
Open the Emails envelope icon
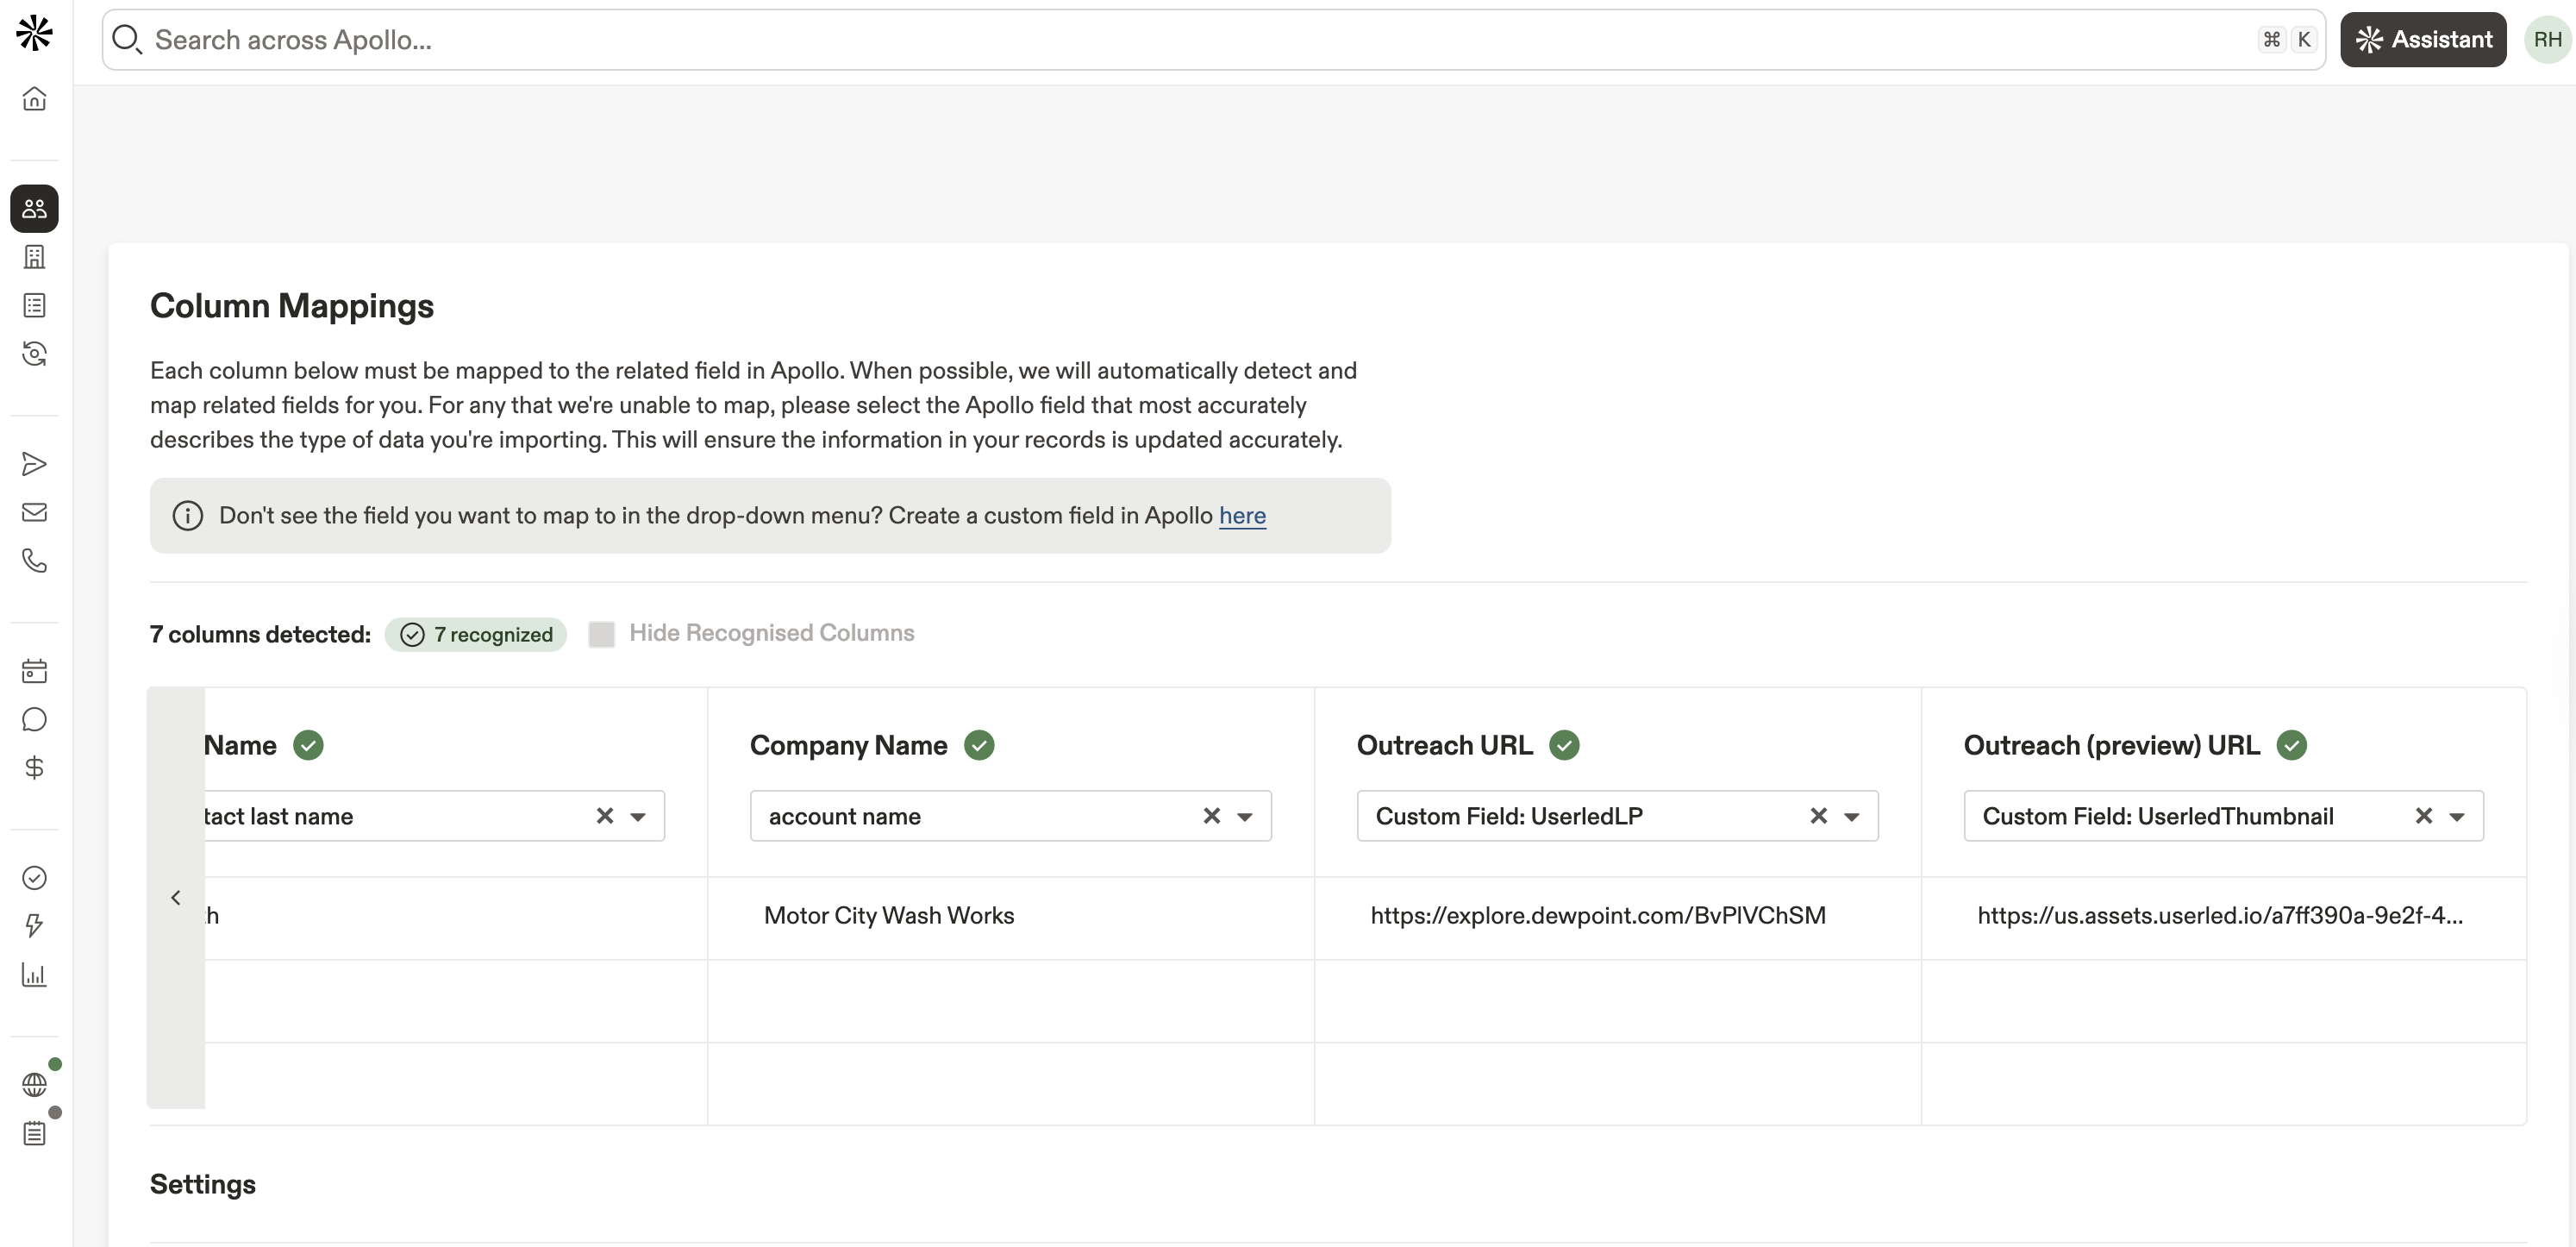[34, 512]
